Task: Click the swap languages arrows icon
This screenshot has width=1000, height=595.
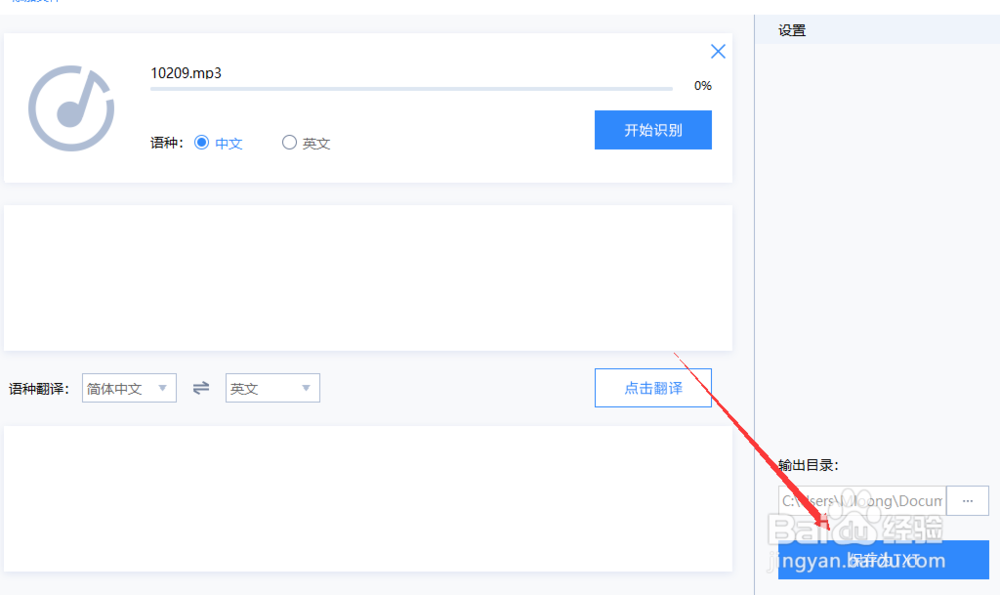Action: pyautogui.click(x=200, y=387)
